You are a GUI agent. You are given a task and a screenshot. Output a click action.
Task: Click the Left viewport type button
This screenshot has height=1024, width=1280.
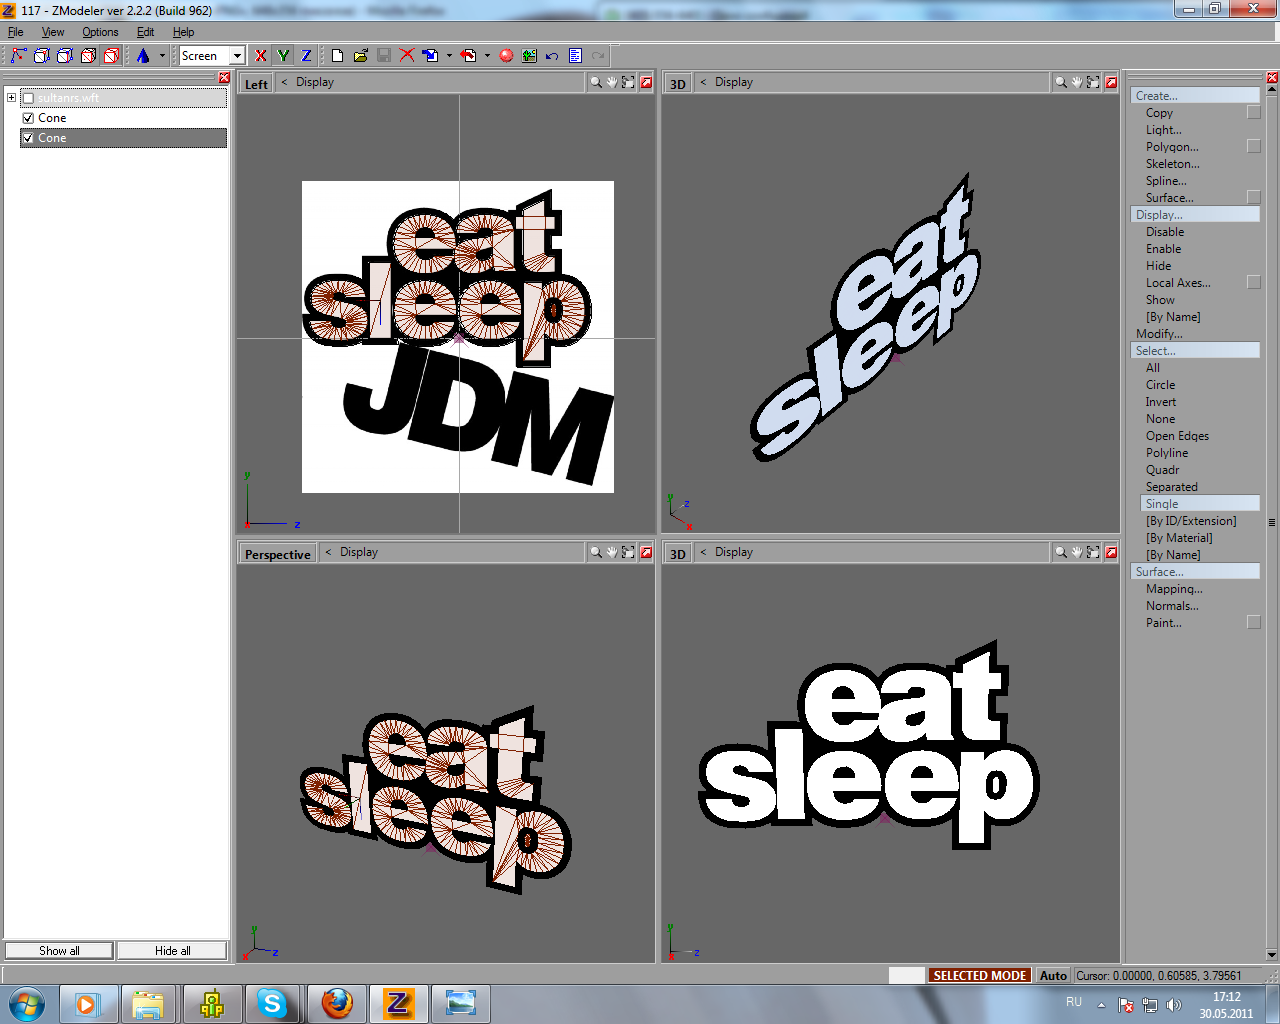pyautogui.click(x=256, y=84)
